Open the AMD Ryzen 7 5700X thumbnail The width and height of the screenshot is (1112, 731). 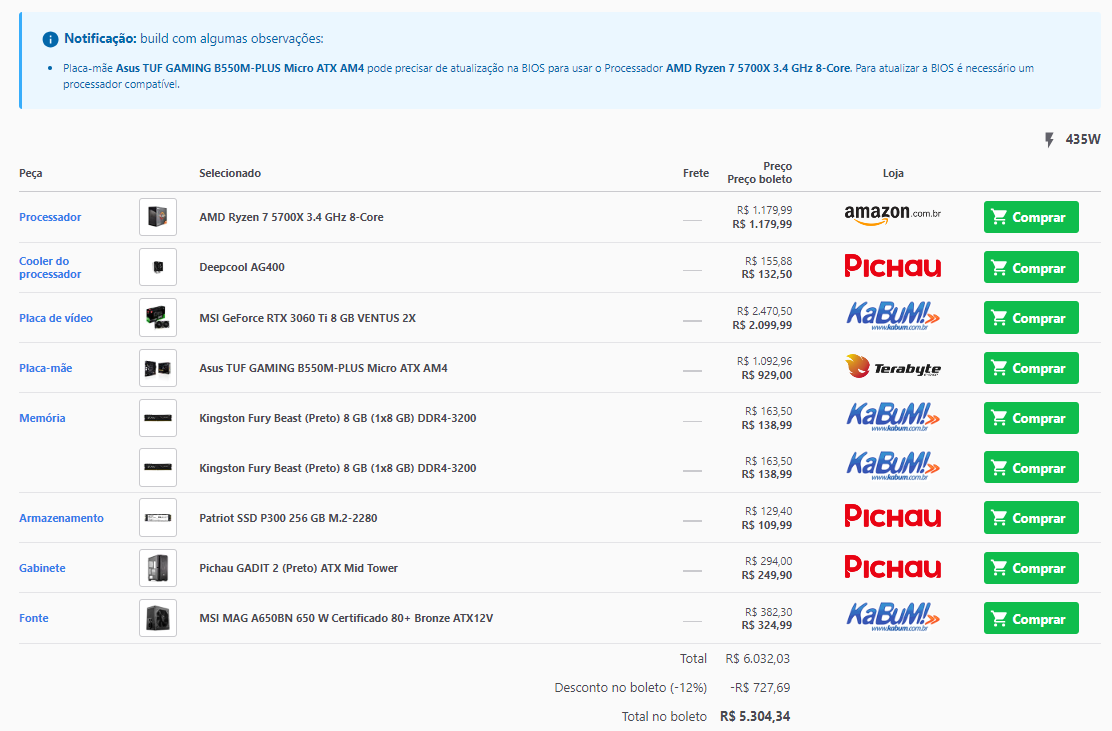point(158,217)
